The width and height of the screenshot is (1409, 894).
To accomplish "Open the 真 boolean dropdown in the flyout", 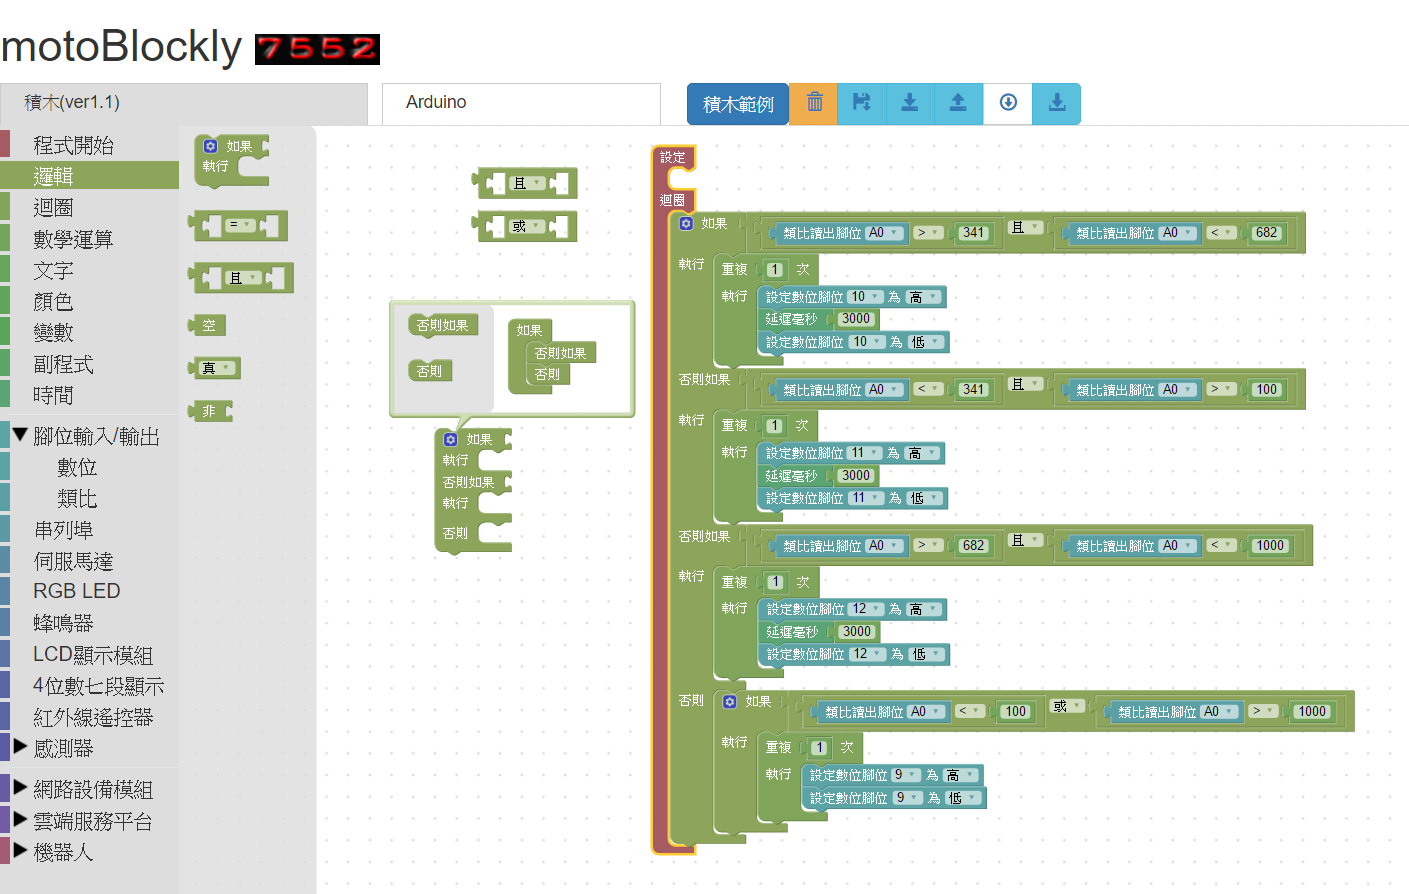I will pyautogui.click(x=217, y=368).
